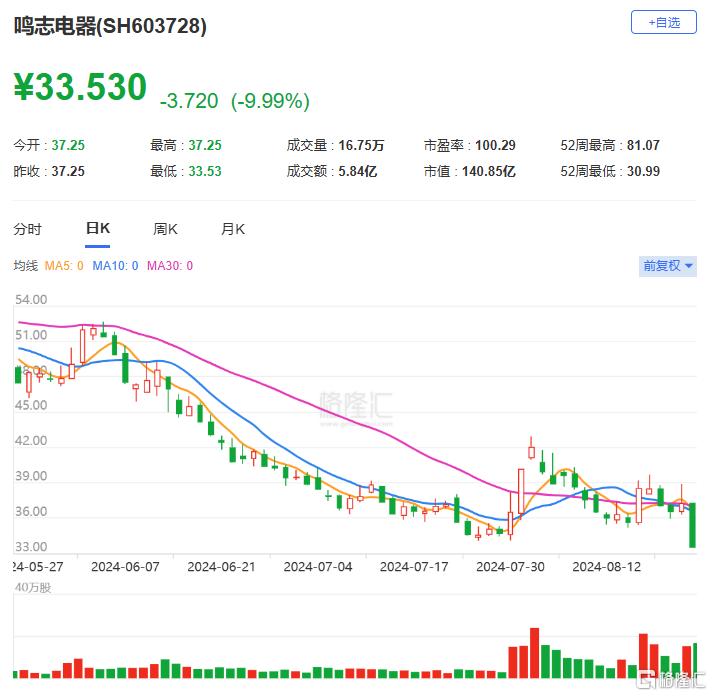Click the last large green candlestick

692,525
